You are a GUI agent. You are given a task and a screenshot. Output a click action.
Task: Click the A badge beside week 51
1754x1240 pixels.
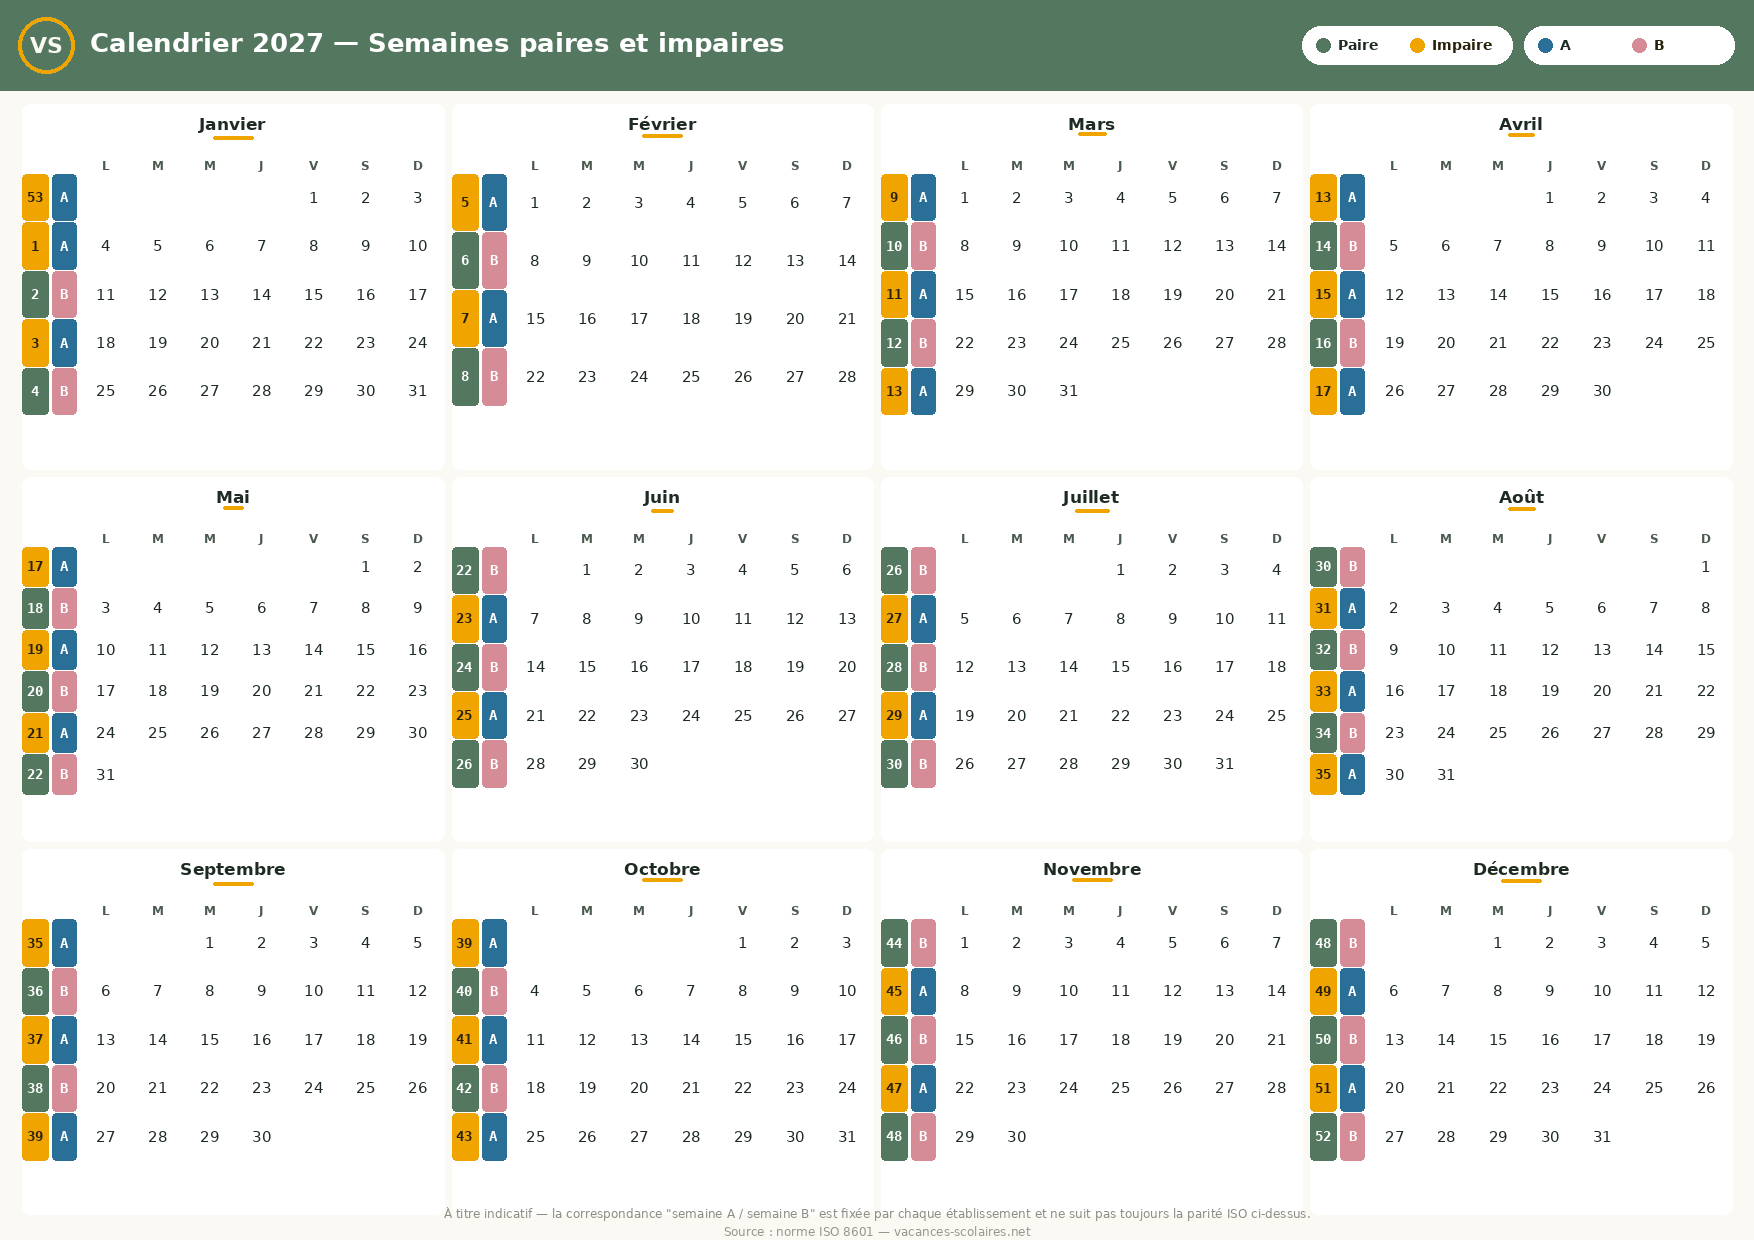1352,1088
